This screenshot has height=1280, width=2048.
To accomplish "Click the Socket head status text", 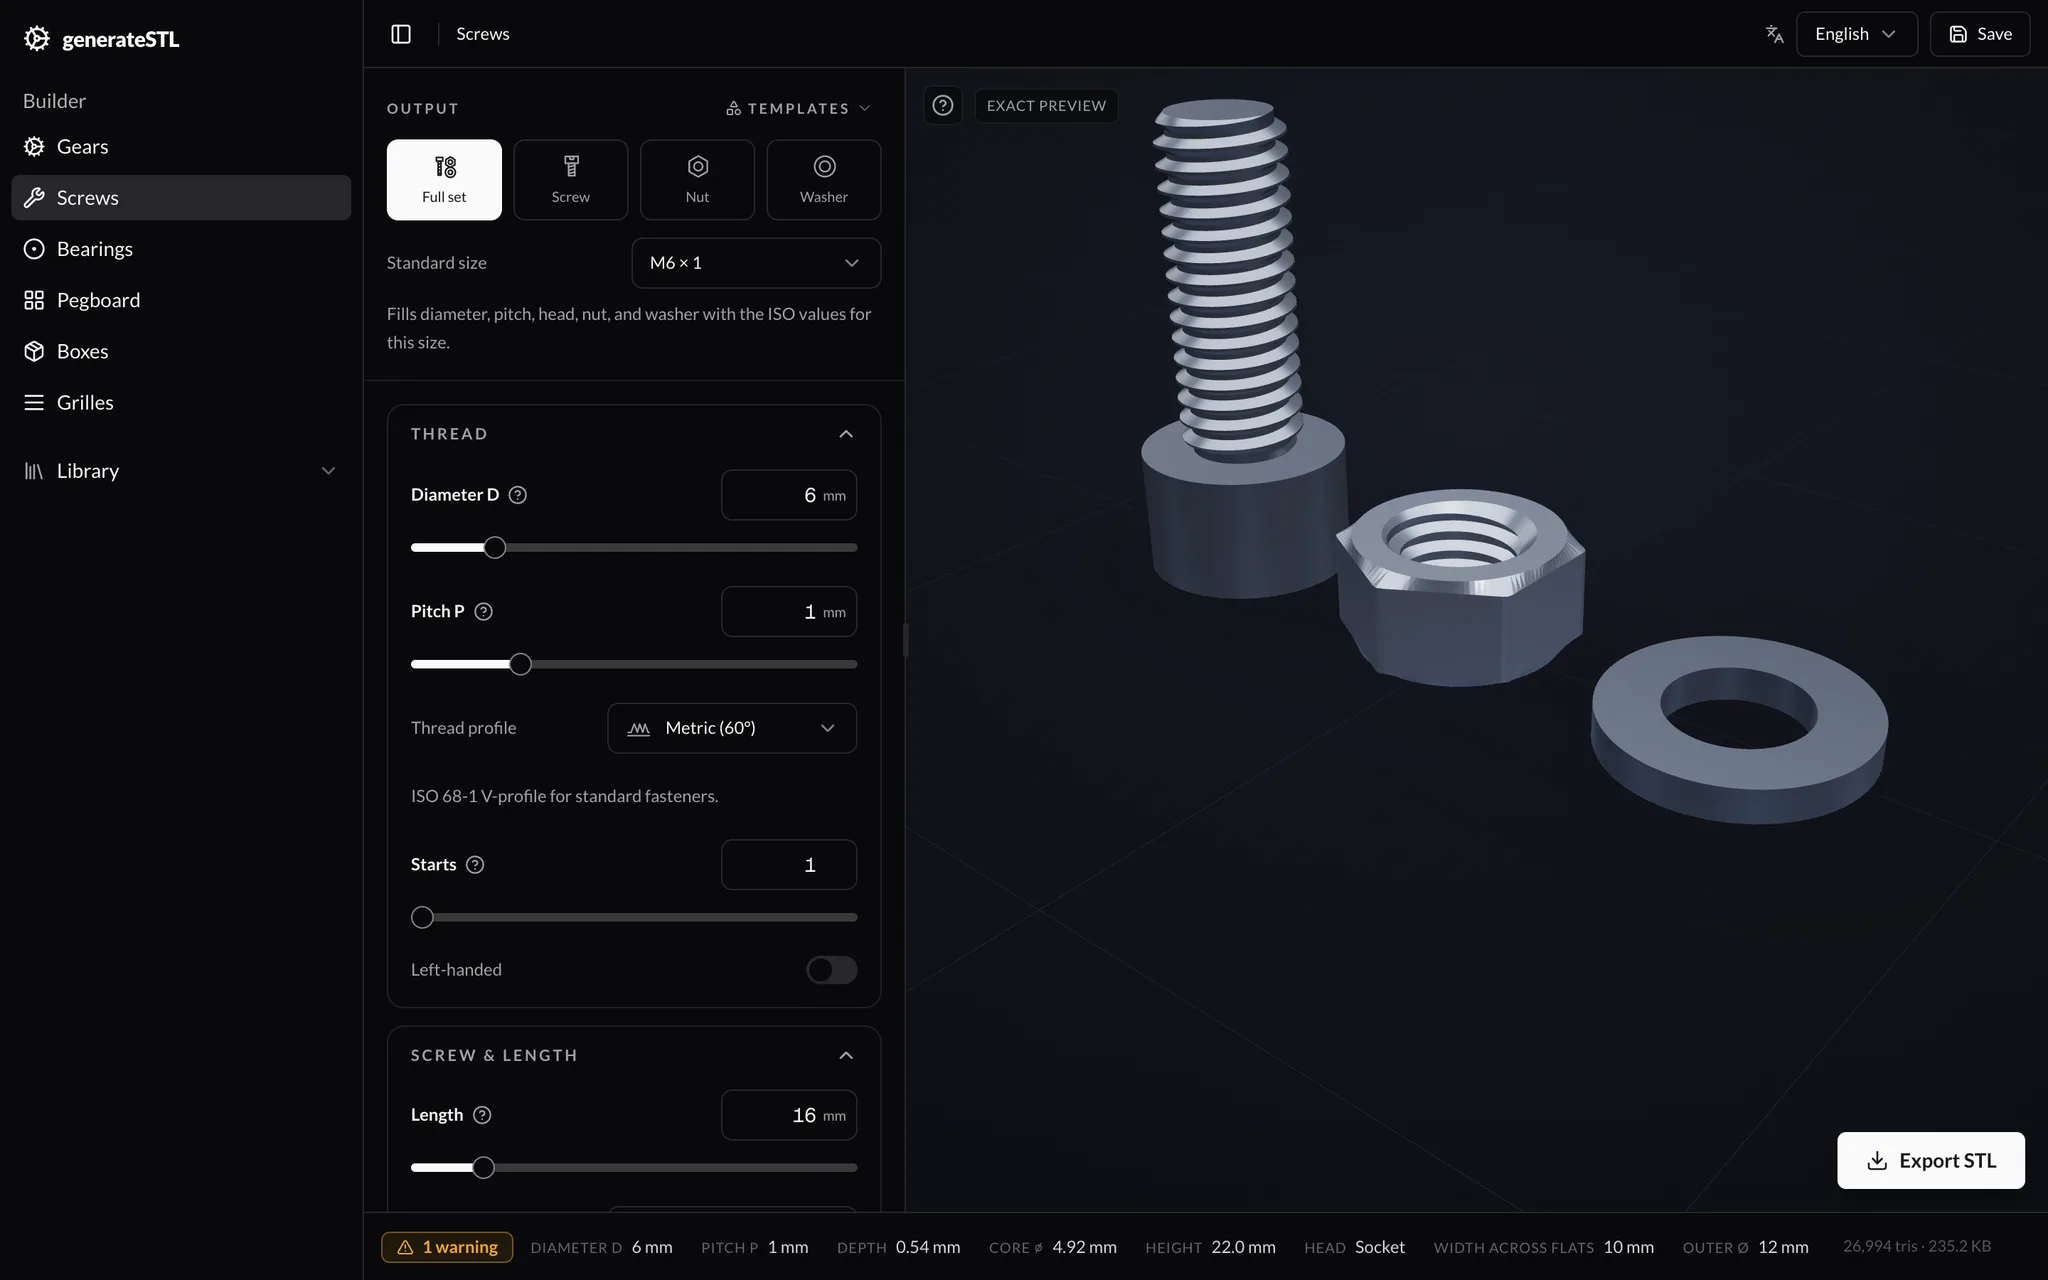I will point(1380,1247).
